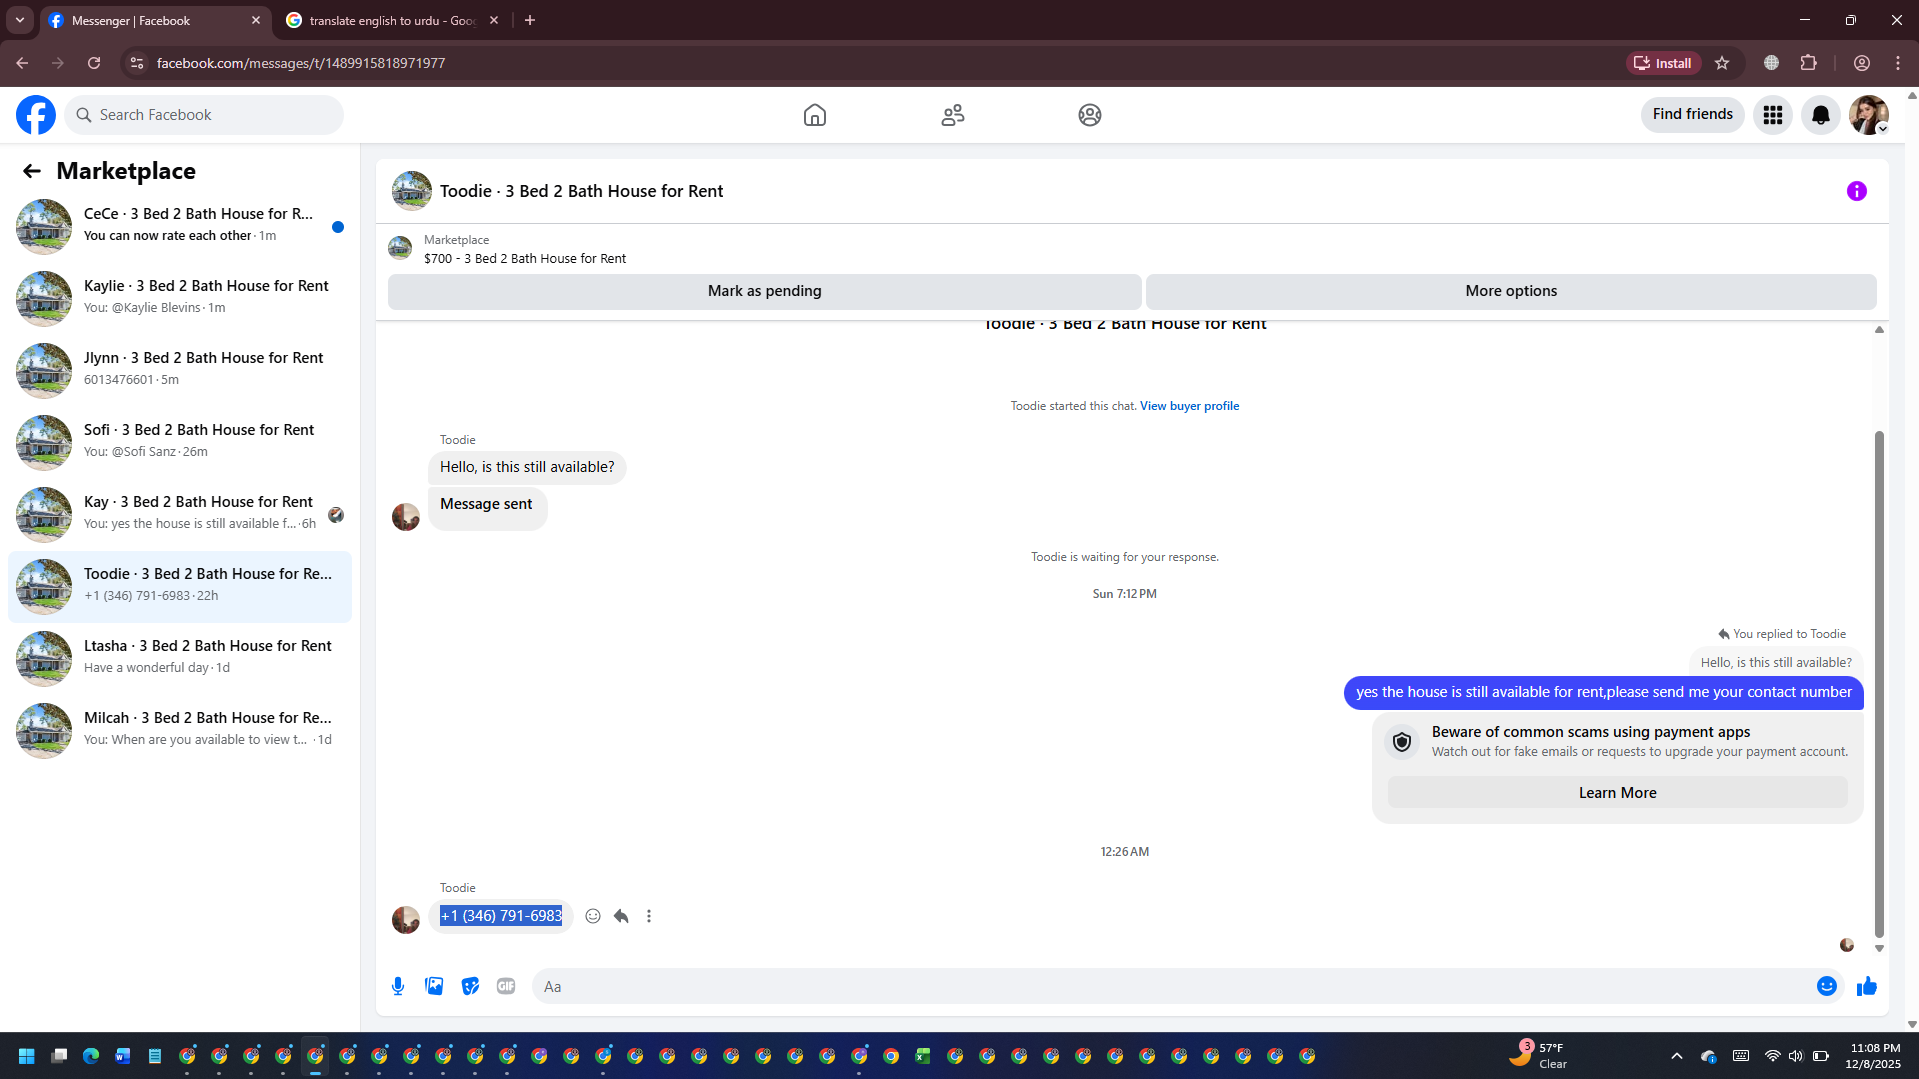Open the Milcah rental conversation
Image resolution: width=1919 pixels, height=1079 pixels.
[x=180, y=730]
